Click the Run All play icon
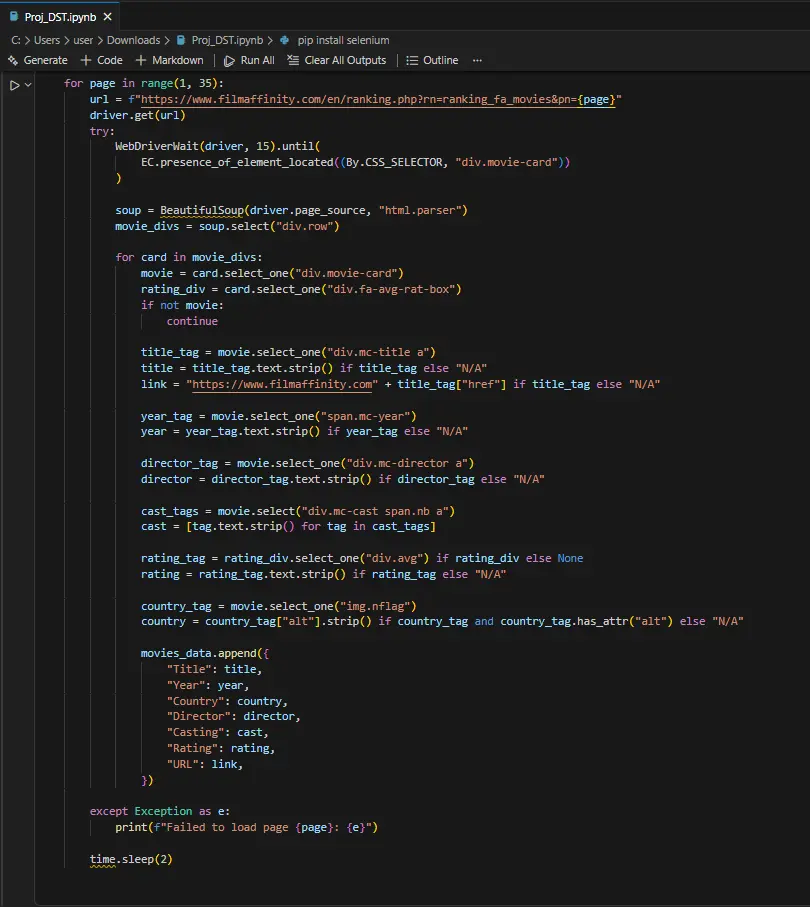This screenshot has height=907, width=810. click(x=230, y=60)
